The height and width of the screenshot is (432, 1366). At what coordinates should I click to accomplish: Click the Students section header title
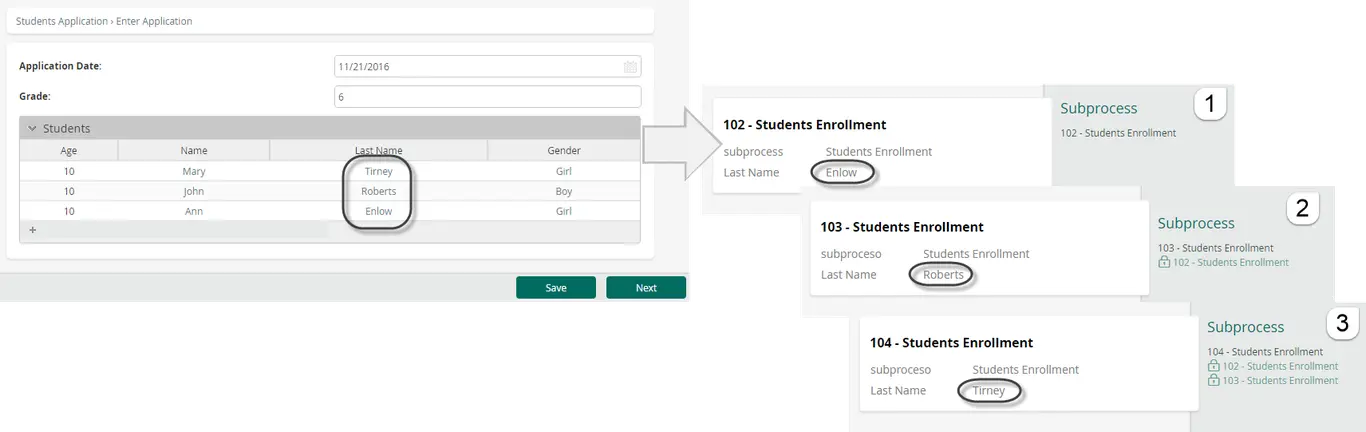pos(66,128)
